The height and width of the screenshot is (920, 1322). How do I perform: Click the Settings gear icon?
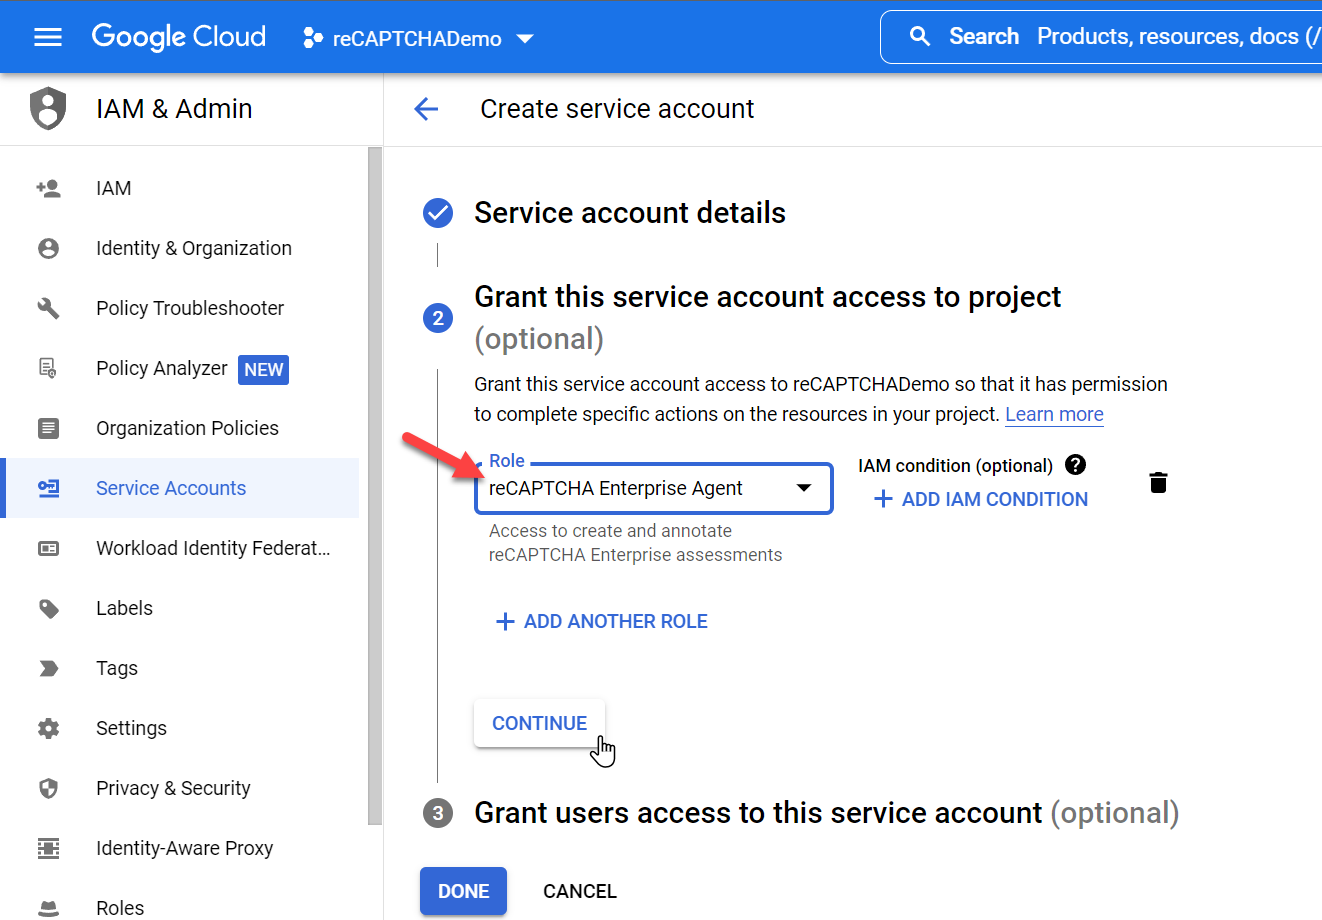(48, 728)
